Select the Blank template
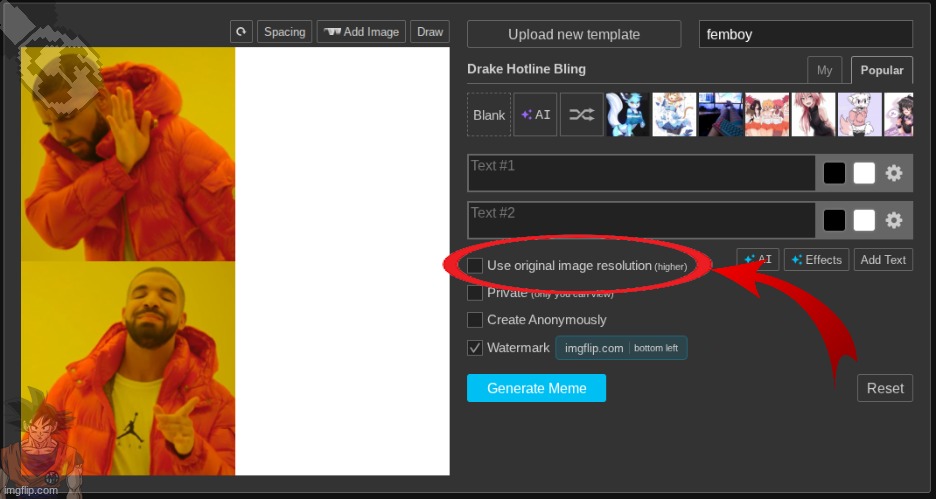This screenshot has height=499, width=936. point(489,115)
